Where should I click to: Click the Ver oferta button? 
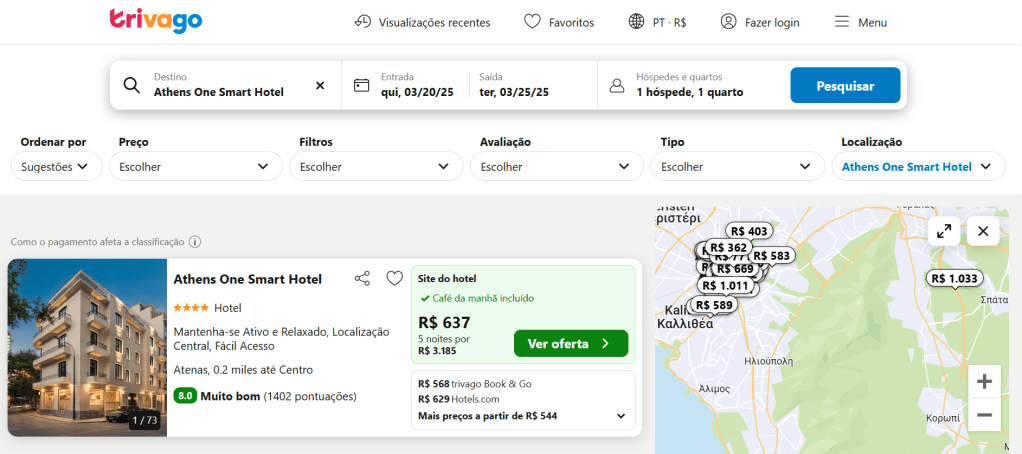pos(570,344)
